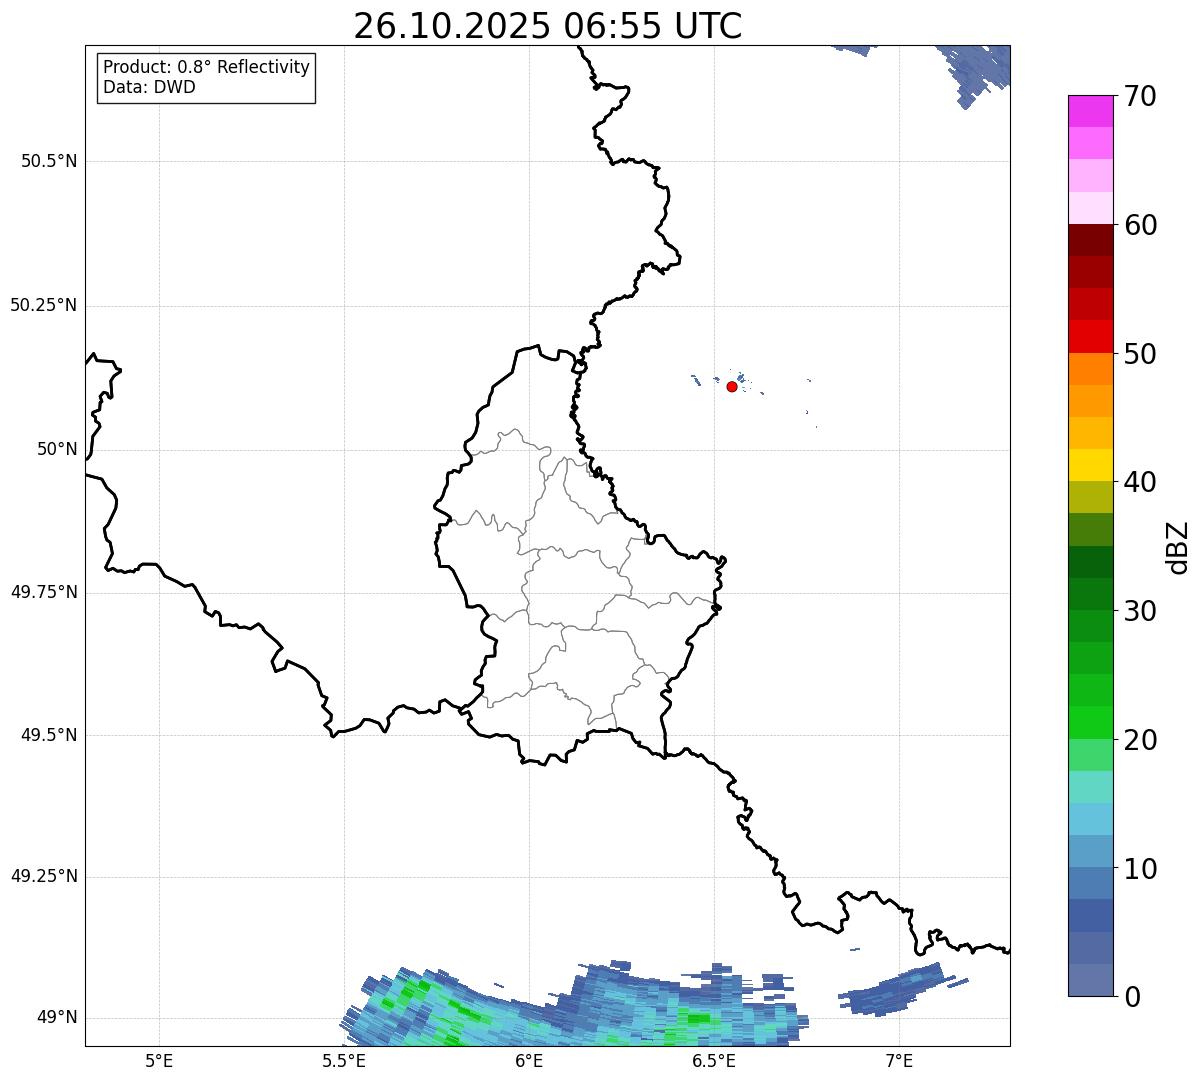Viewport: 1202px width, 1081px height.
Task: Click the 'Product: 0.8° Reflectivity' text
Action: pyautogui.click(x=207, y=67)
